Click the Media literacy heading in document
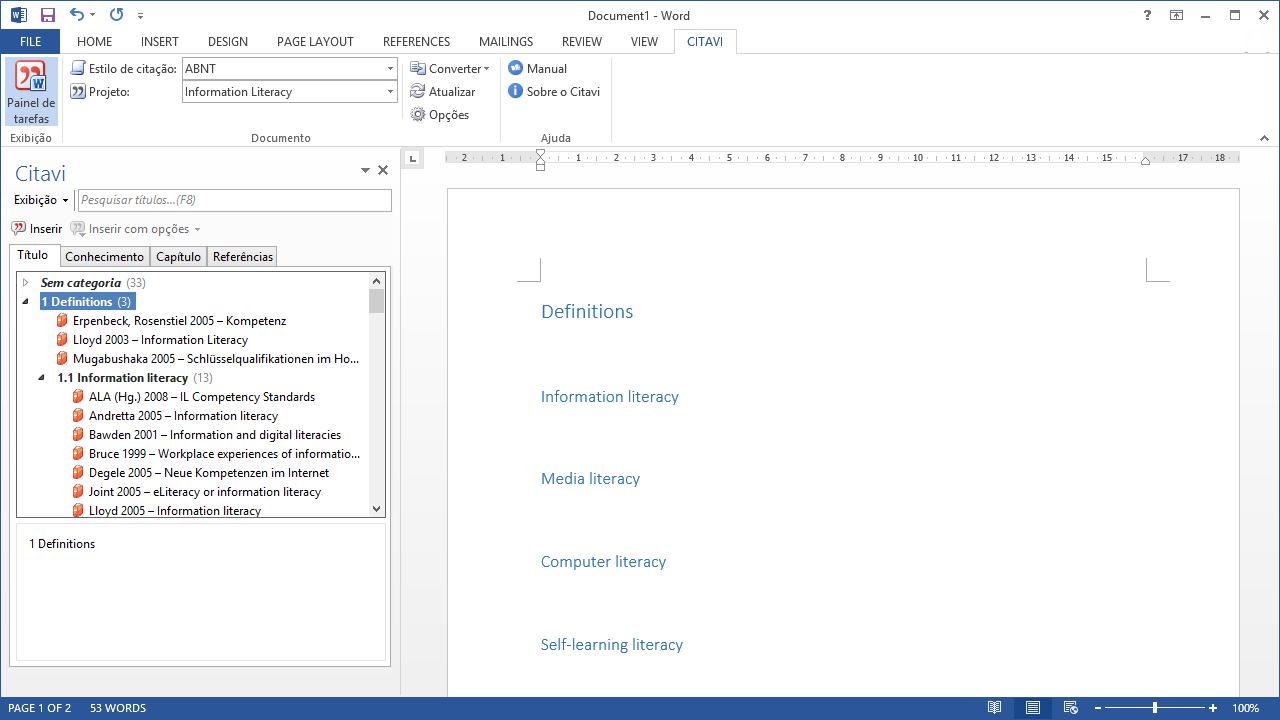The width and height of the screenshot is (1280, 720). (590, 479)
